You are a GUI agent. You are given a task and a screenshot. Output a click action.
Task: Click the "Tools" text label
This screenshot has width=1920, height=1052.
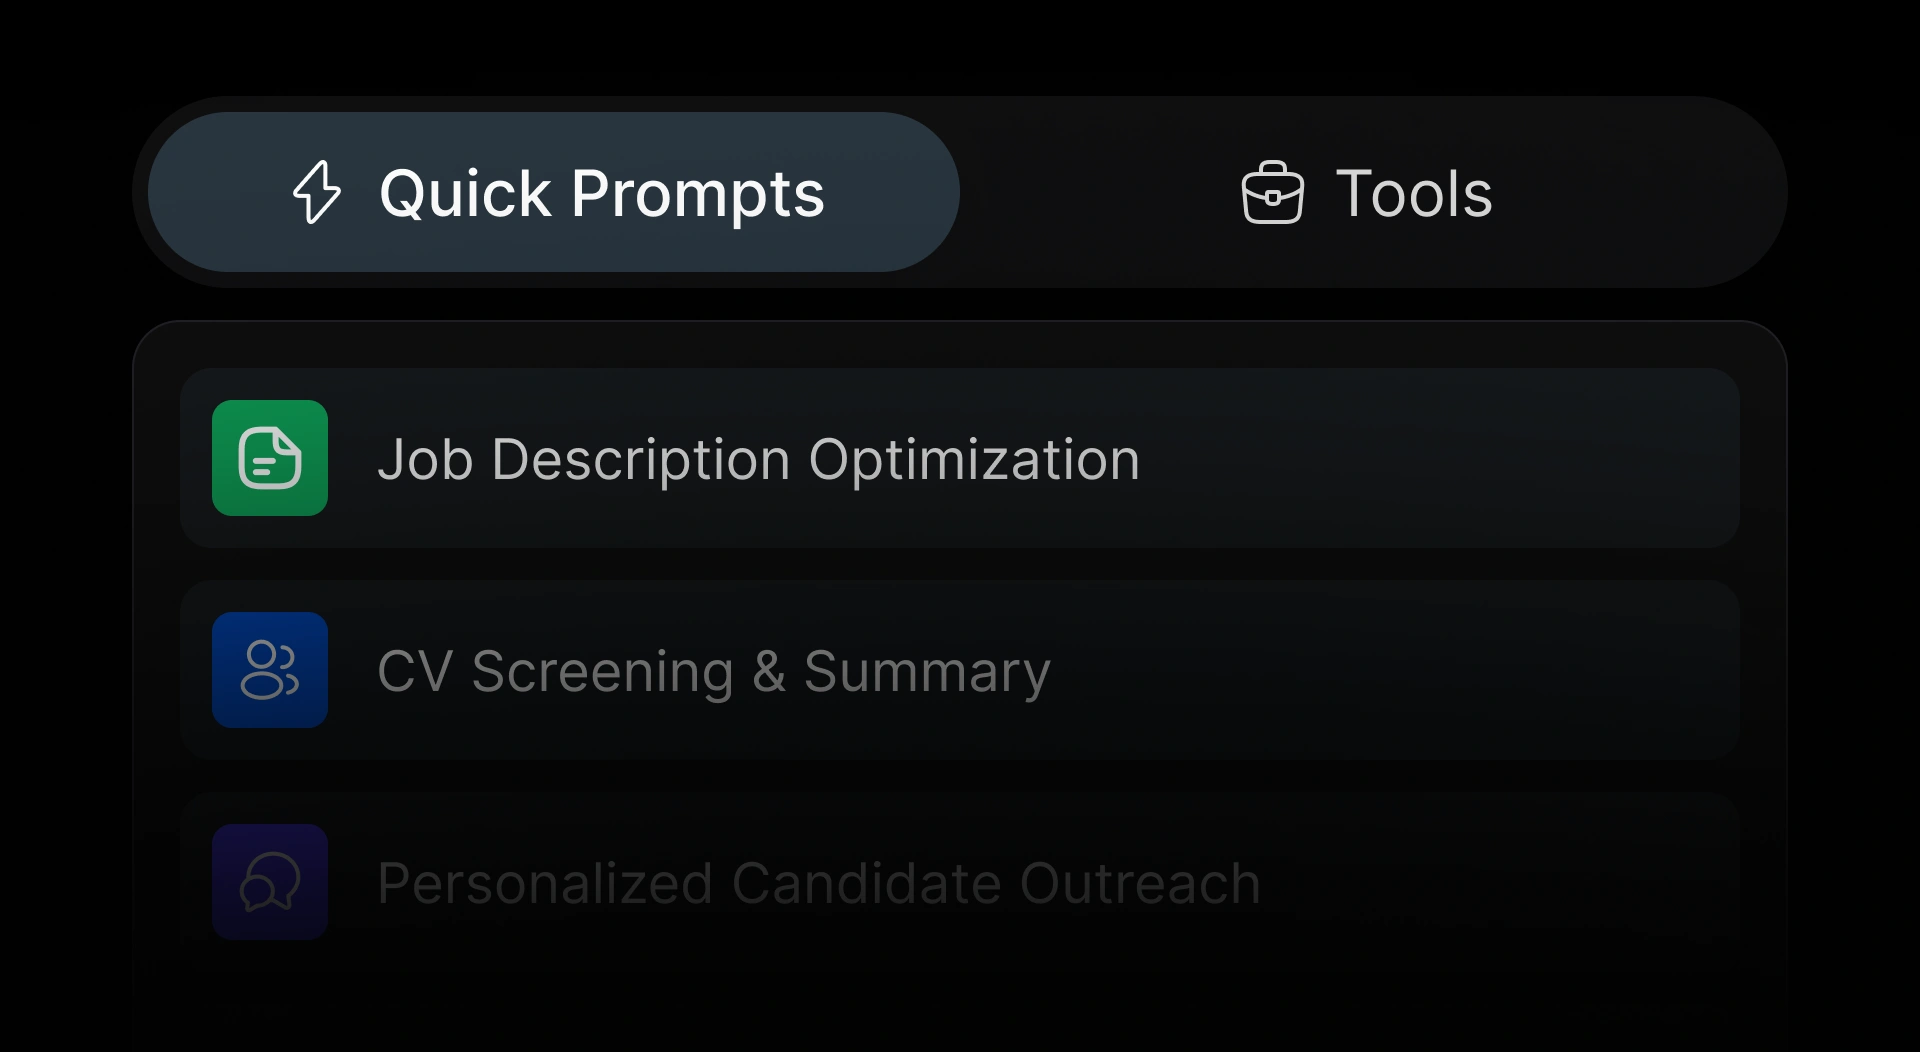pos(1413,193)
